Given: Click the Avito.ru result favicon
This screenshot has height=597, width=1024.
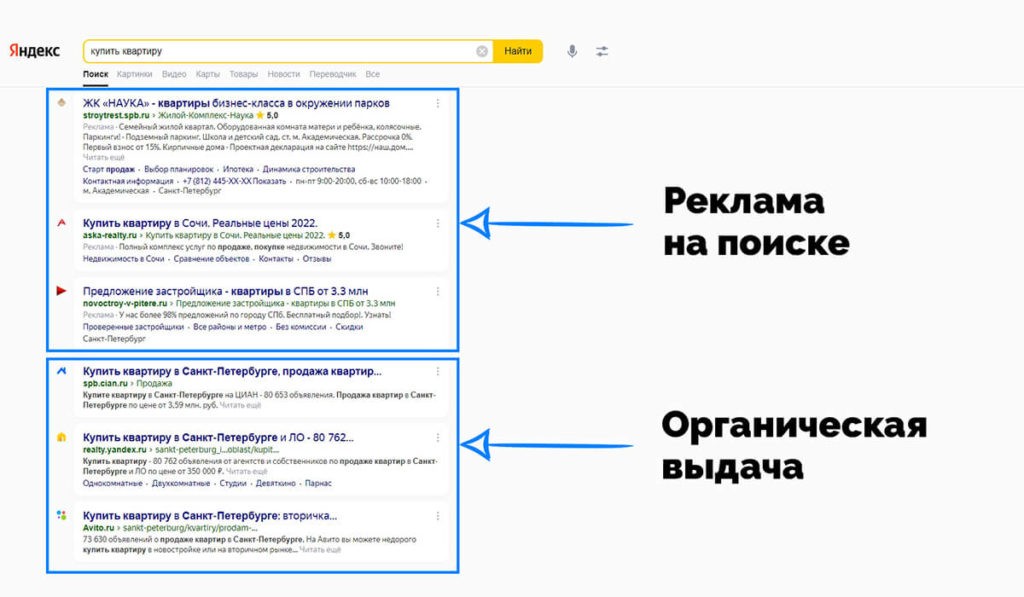Looking at the screenshot, I should coord(61,515).
